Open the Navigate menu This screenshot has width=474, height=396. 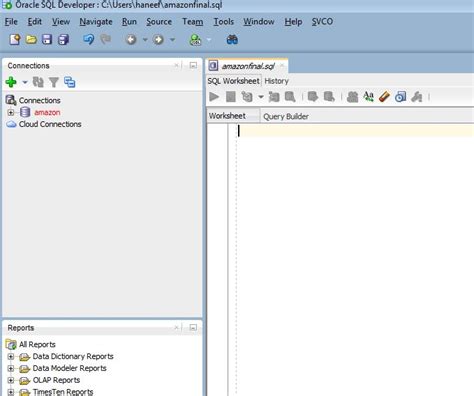click(96, 22)
